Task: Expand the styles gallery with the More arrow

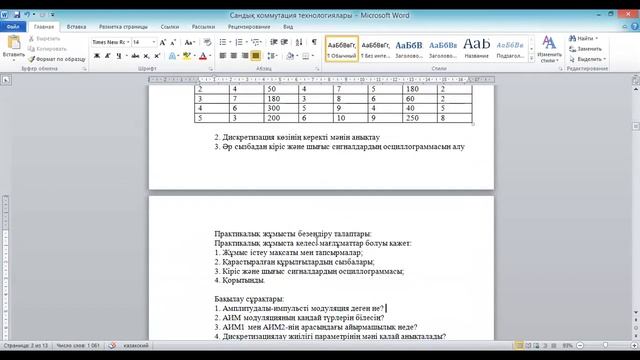Action: [x=531, y=59]
